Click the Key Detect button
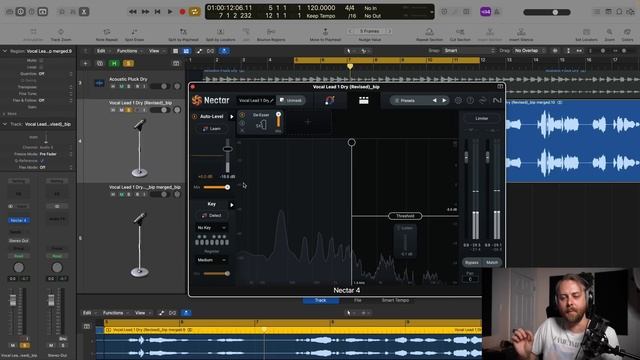This screenshot has height=360, width=640. 212,216
